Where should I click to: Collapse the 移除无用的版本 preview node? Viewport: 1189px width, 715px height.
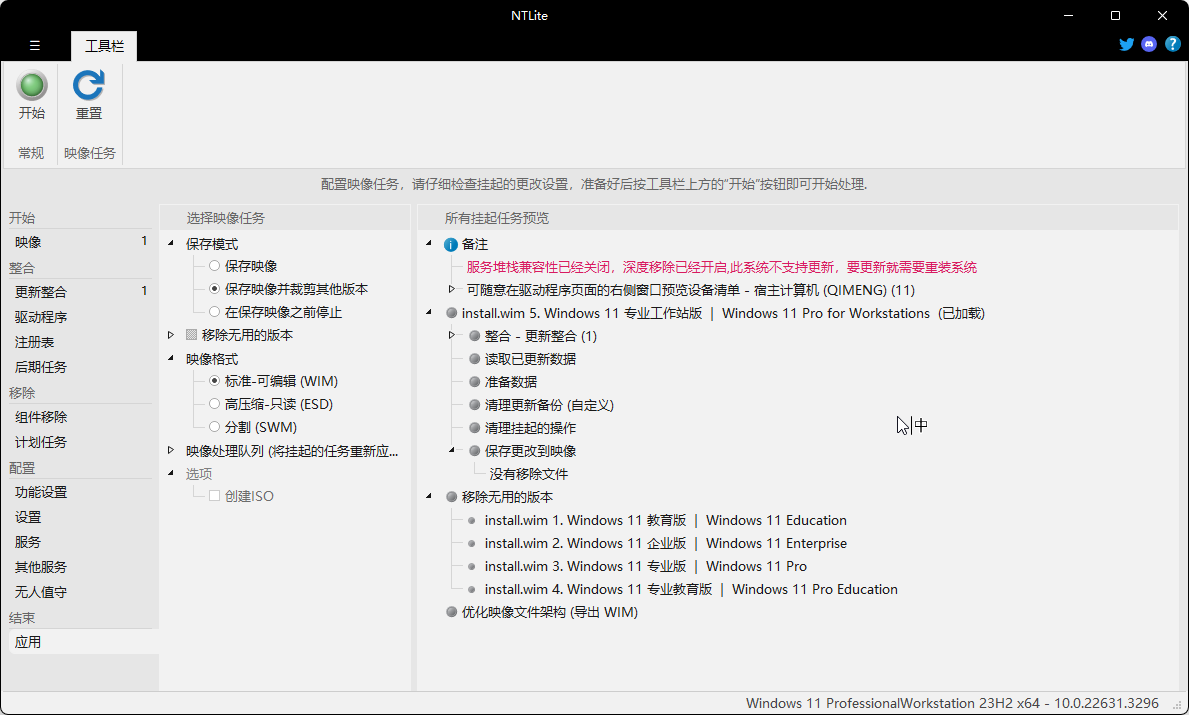tap(428, 496)
